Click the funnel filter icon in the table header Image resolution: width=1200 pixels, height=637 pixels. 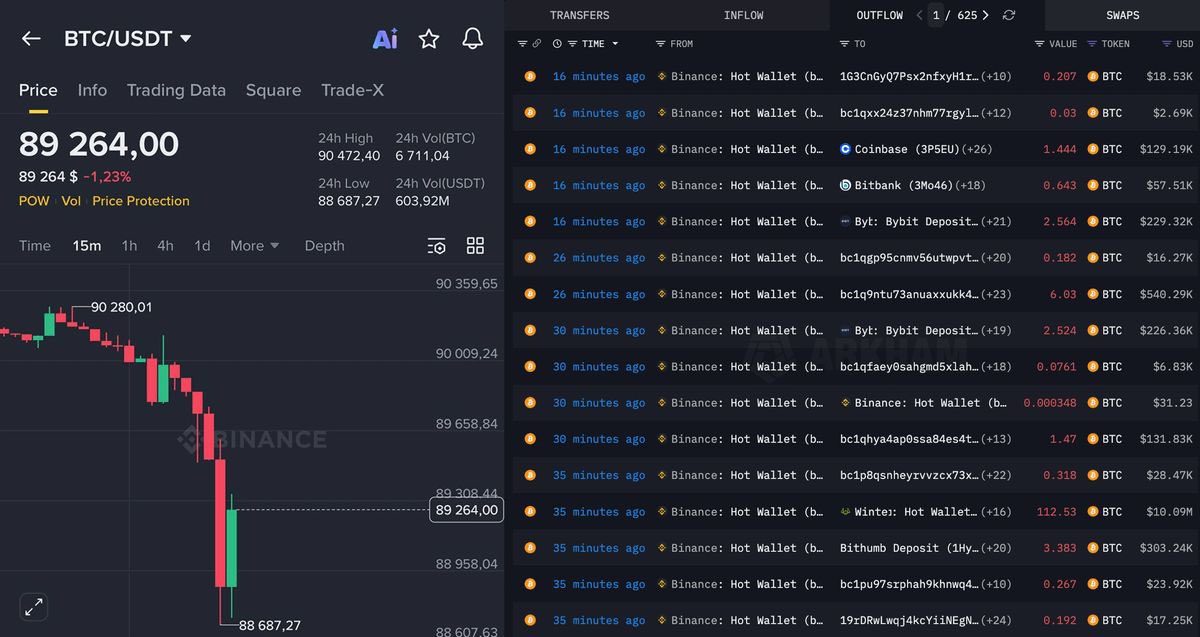point(521,43)
